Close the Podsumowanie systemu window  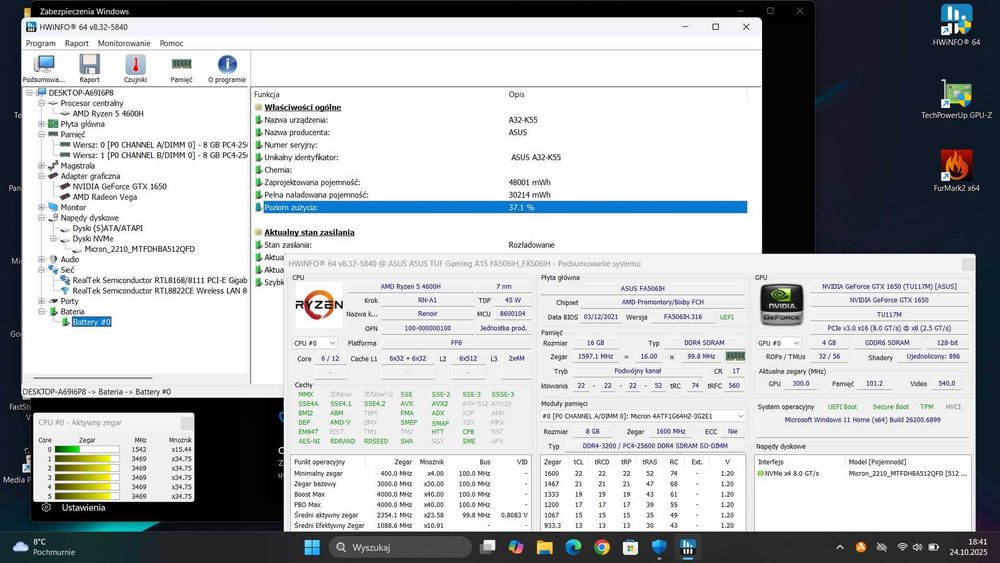[967, 263]
